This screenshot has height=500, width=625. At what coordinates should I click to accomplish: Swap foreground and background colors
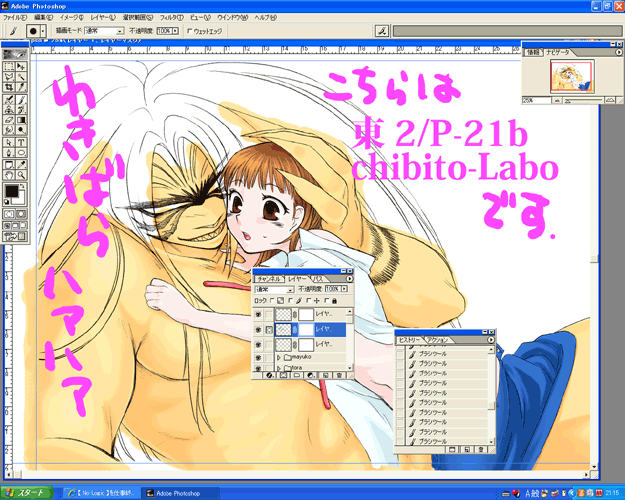(x=23, y=186)
